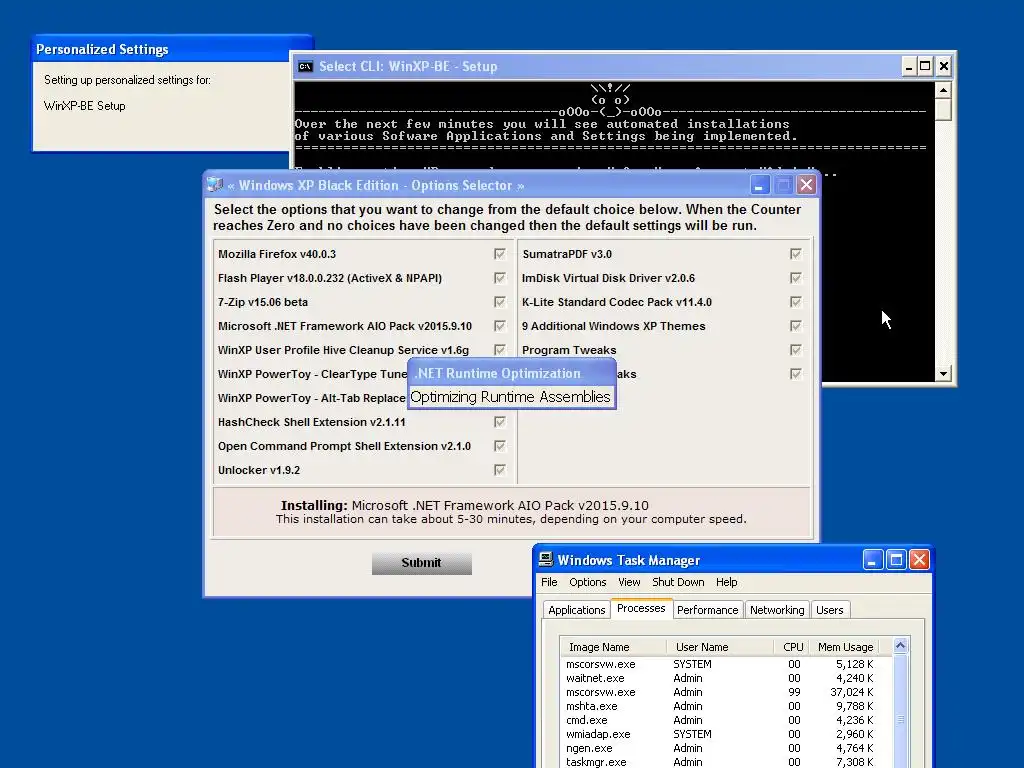Maximize the Select CLI WinXP-BE Setup window
Viewport: 1024px width, 768px height.
click(925, 66)
